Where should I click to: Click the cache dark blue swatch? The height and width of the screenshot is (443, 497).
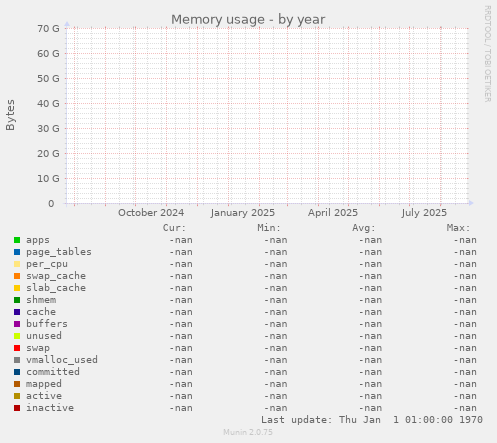[x=17, y=312]
